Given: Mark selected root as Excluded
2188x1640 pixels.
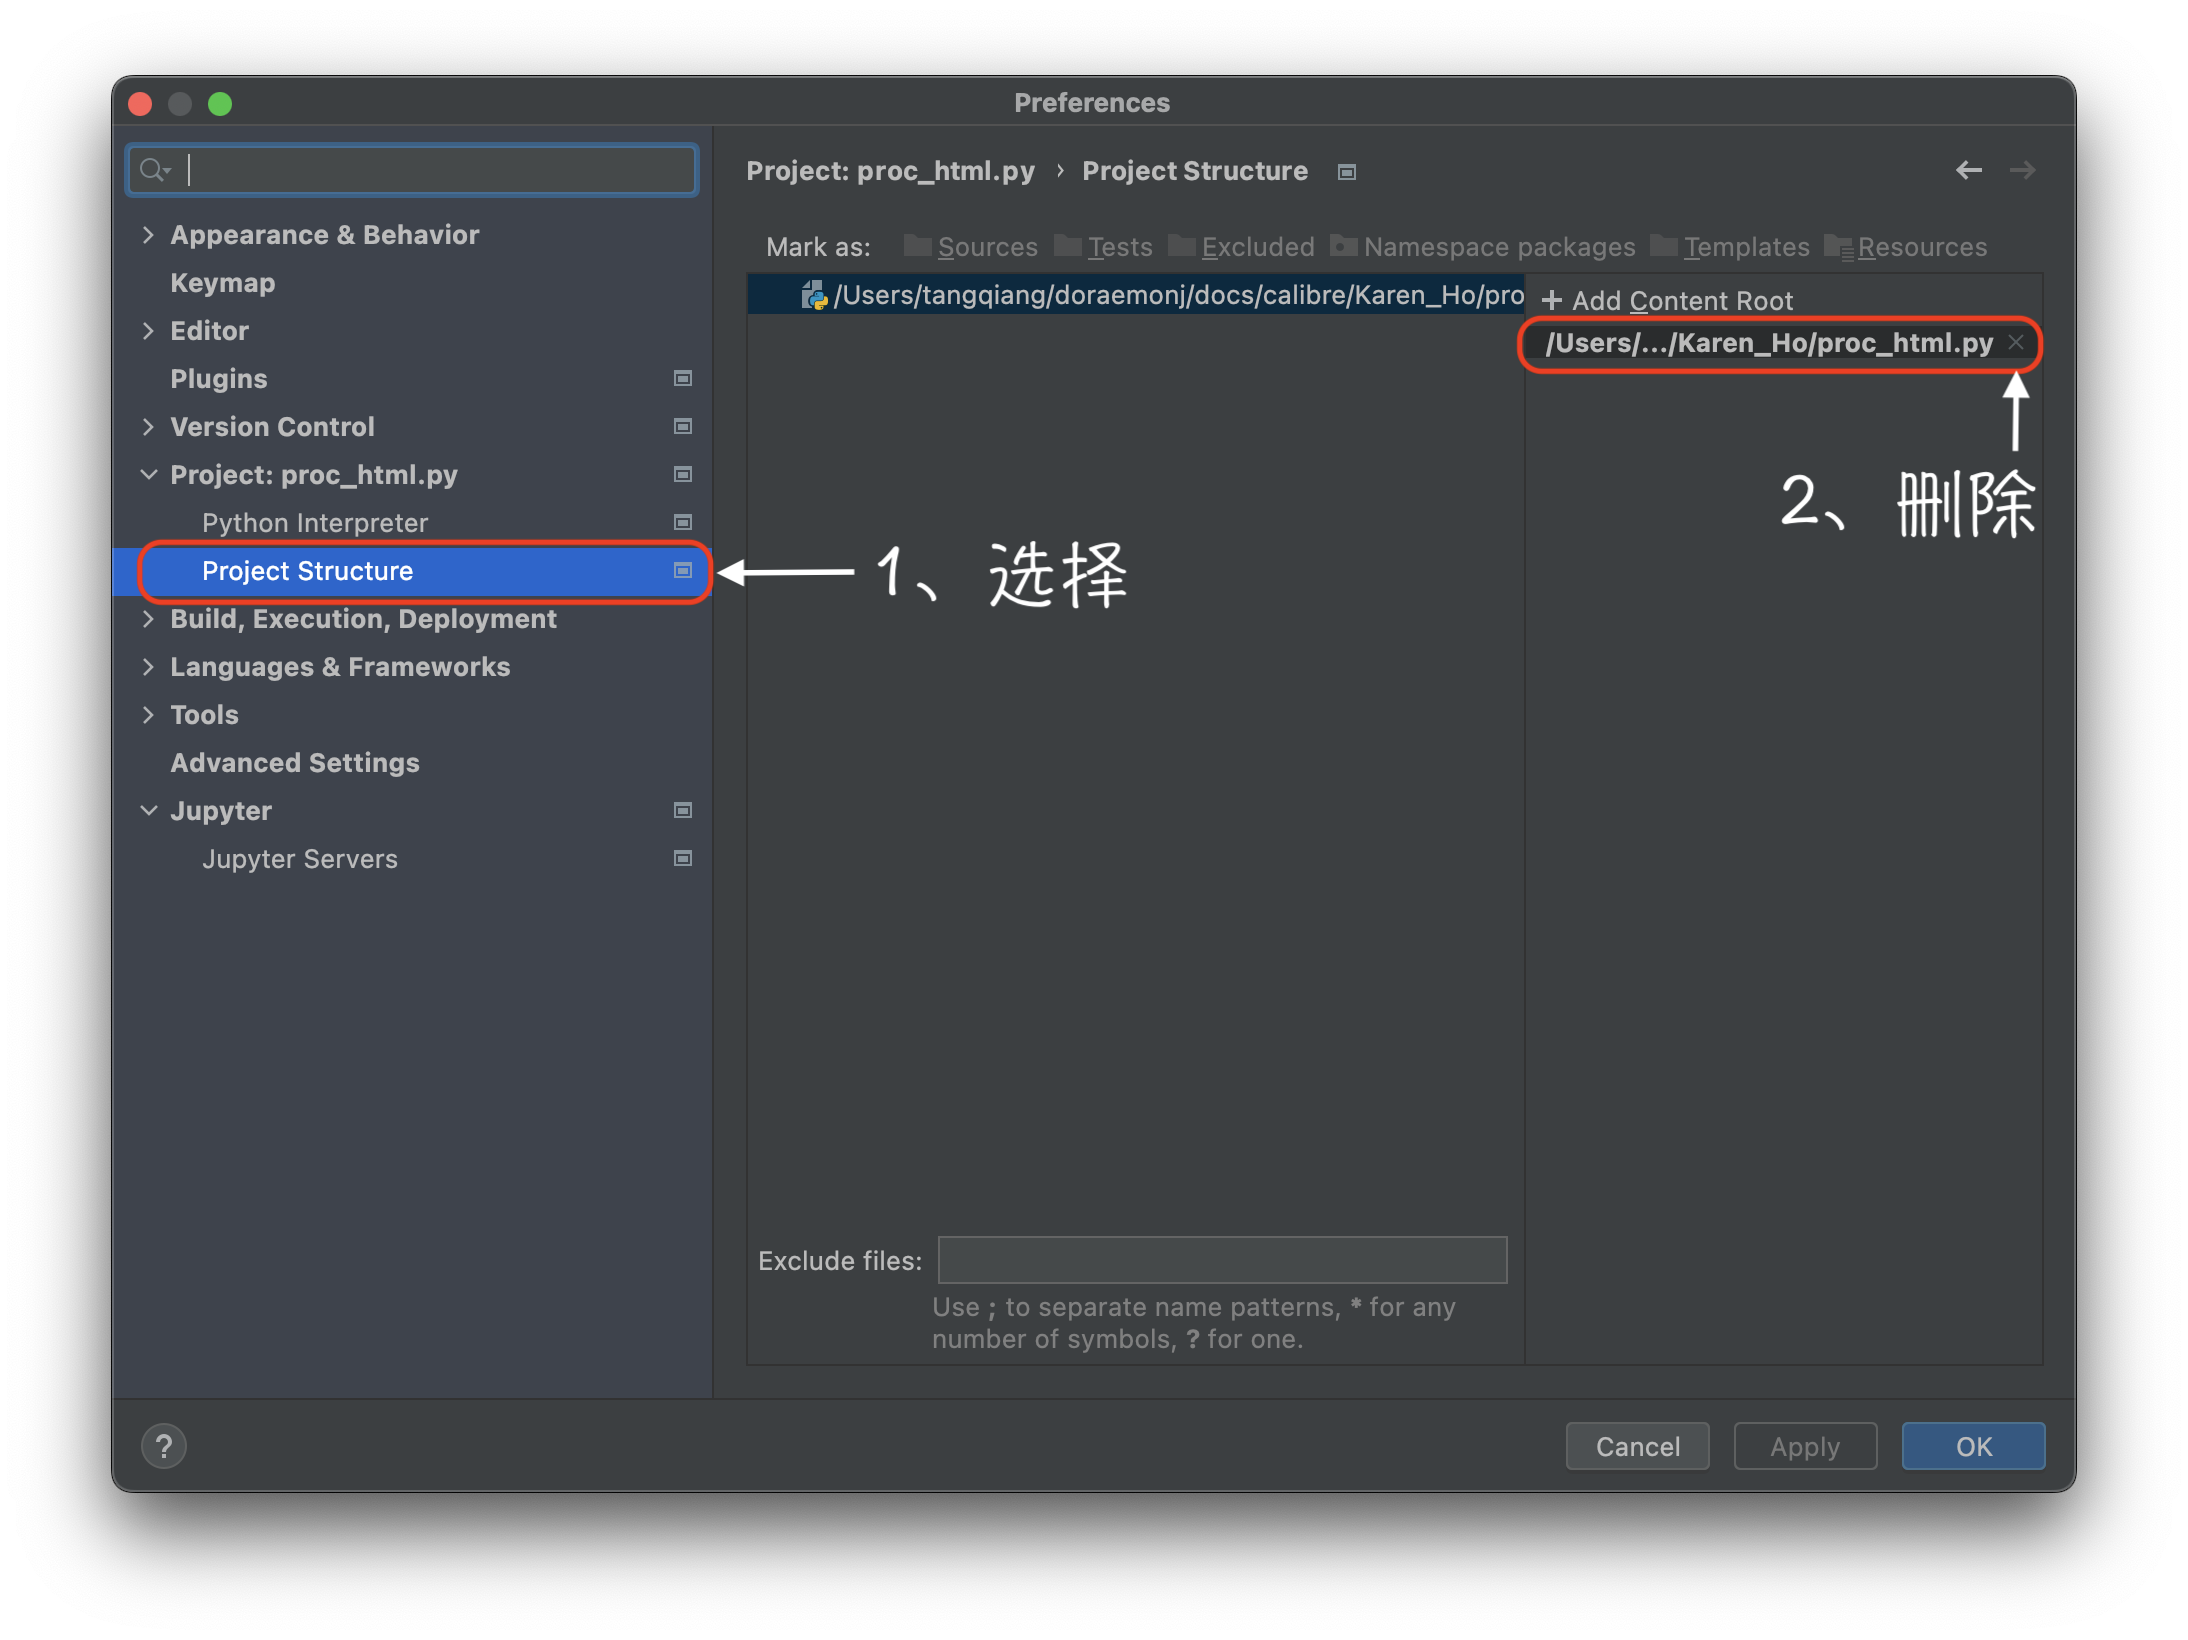Looking at the screenshot, I should pyautogui.click(x=1258, y=247).
